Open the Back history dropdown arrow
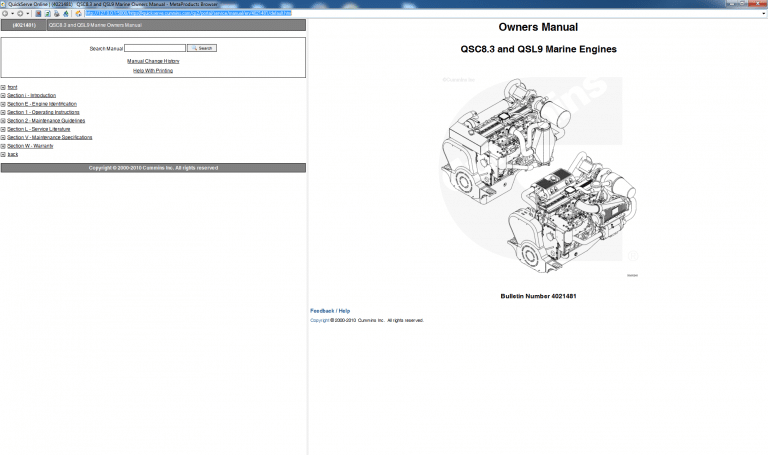The height and width of the screenshot is (455, 768). point(12,13)
